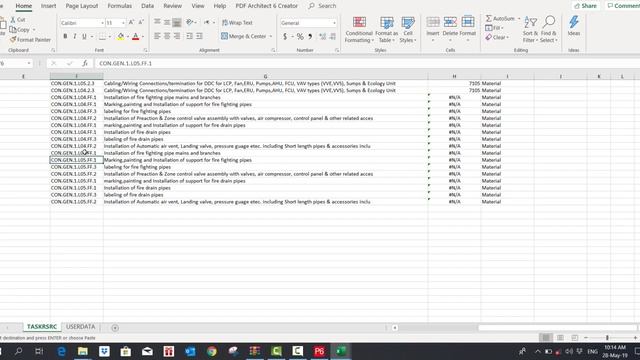Screen dimensions: 640x360
Task: Apply the fill color bucket
Action: [x=120, y=36]
